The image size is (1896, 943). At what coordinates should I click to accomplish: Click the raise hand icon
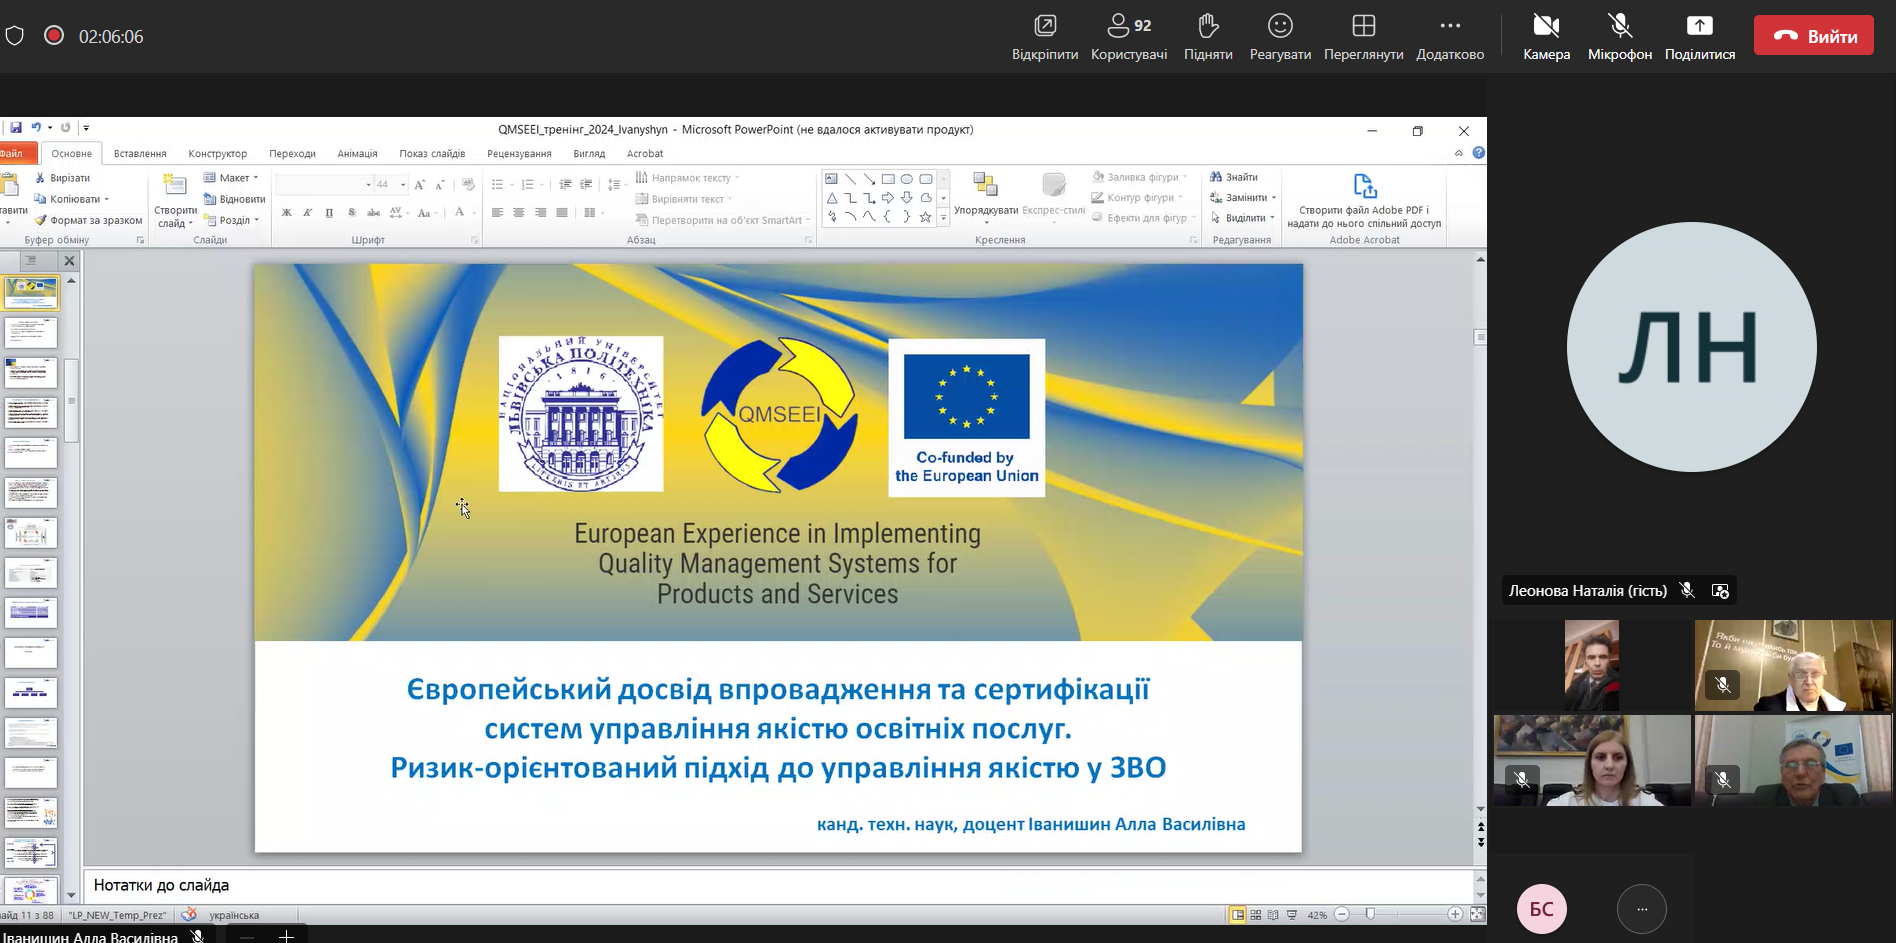(1208, 26)
